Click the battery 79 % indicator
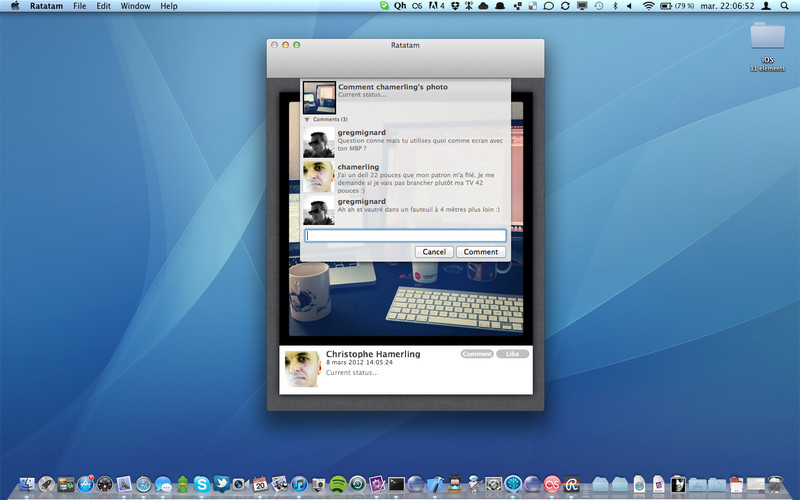Image resolution: width=800 pixels, height=500 pixels. point(677,6)
